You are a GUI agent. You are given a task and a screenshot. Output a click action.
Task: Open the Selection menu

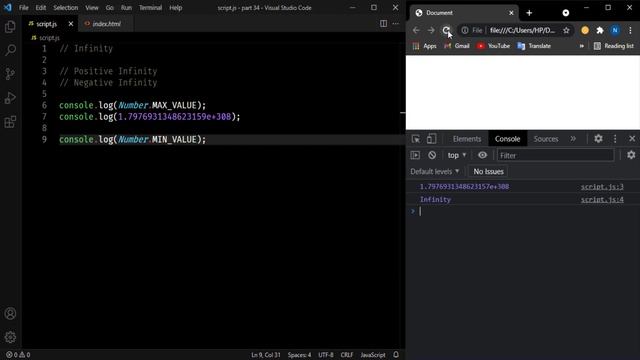tap(65, 8)
